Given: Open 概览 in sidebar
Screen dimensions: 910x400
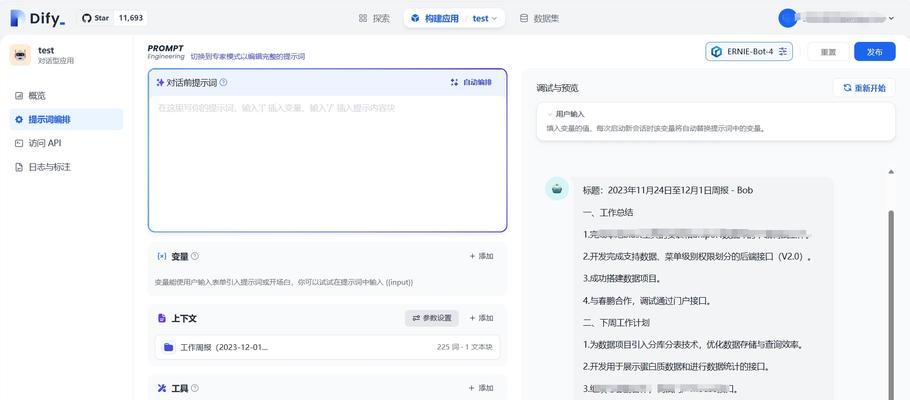Looking at the screenshot, I should (66, 96).
